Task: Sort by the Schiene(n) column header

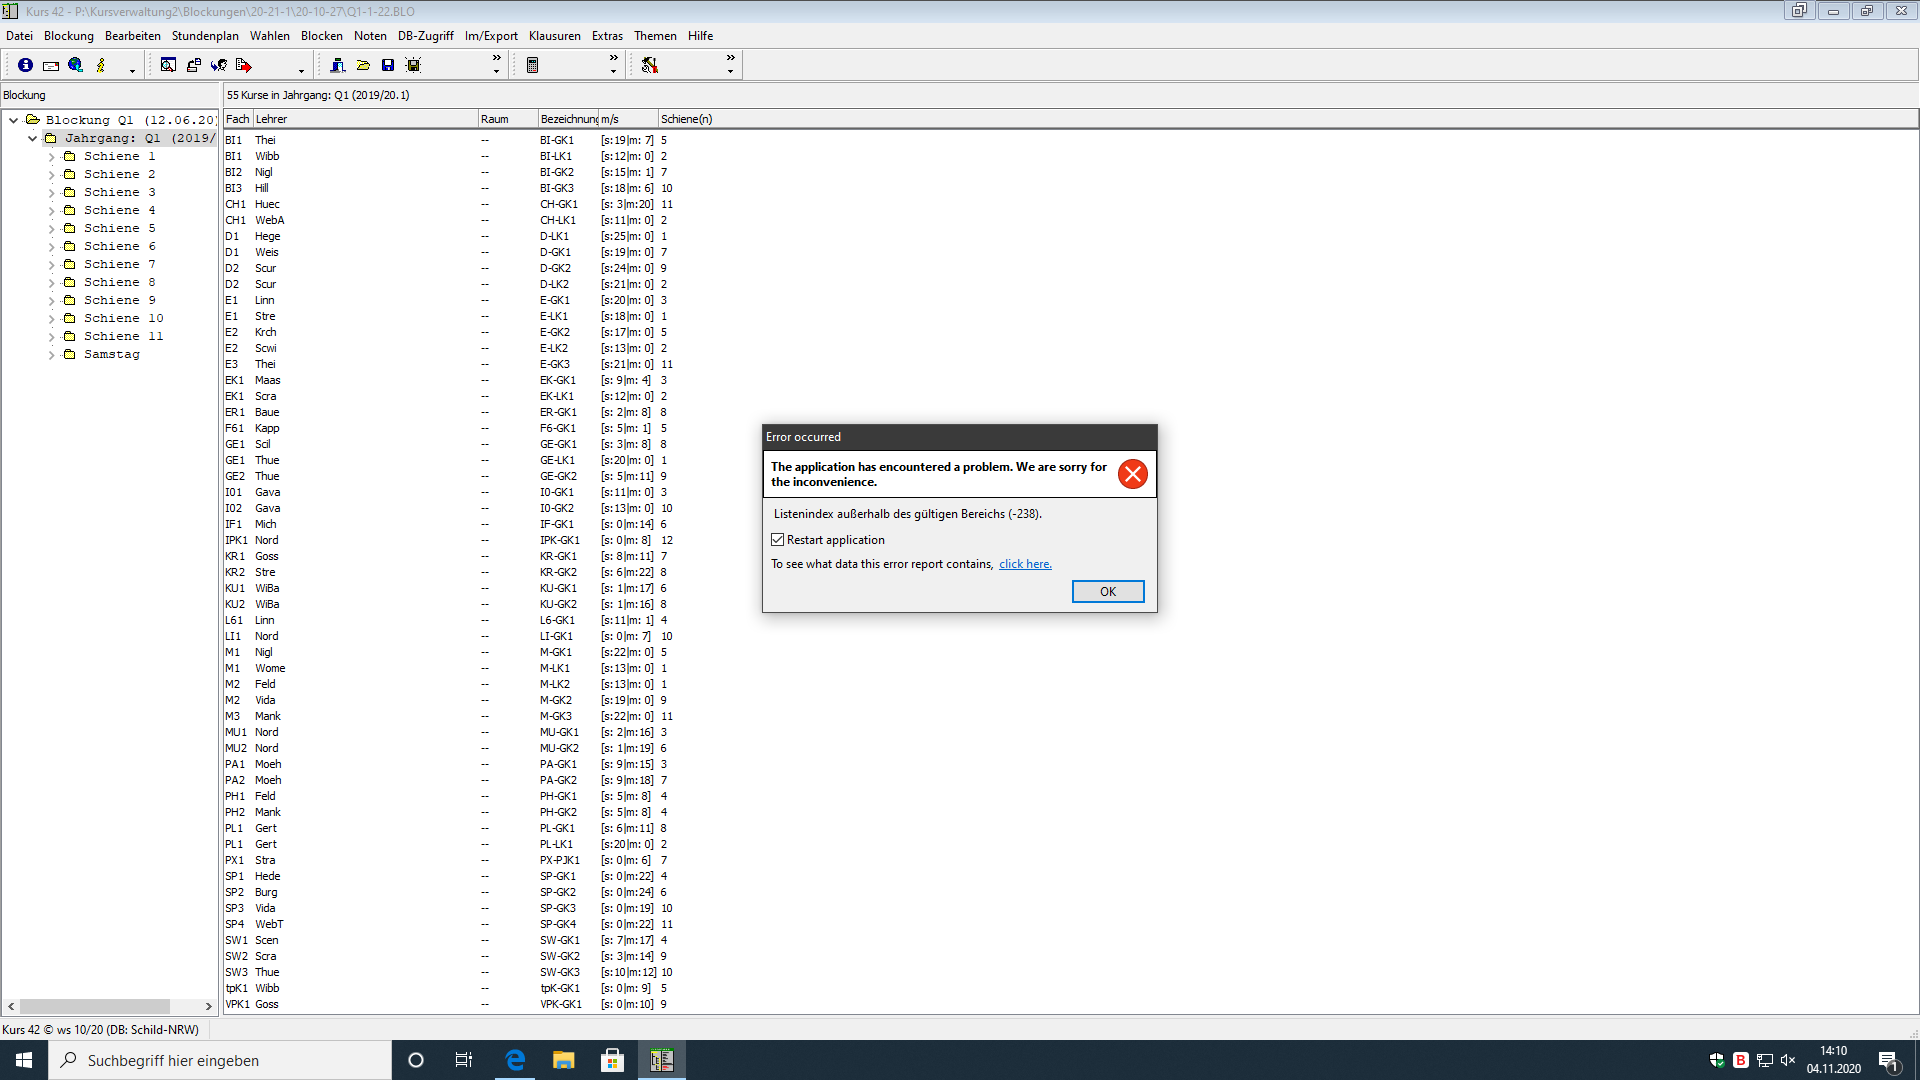Action: coord(1288,119)
